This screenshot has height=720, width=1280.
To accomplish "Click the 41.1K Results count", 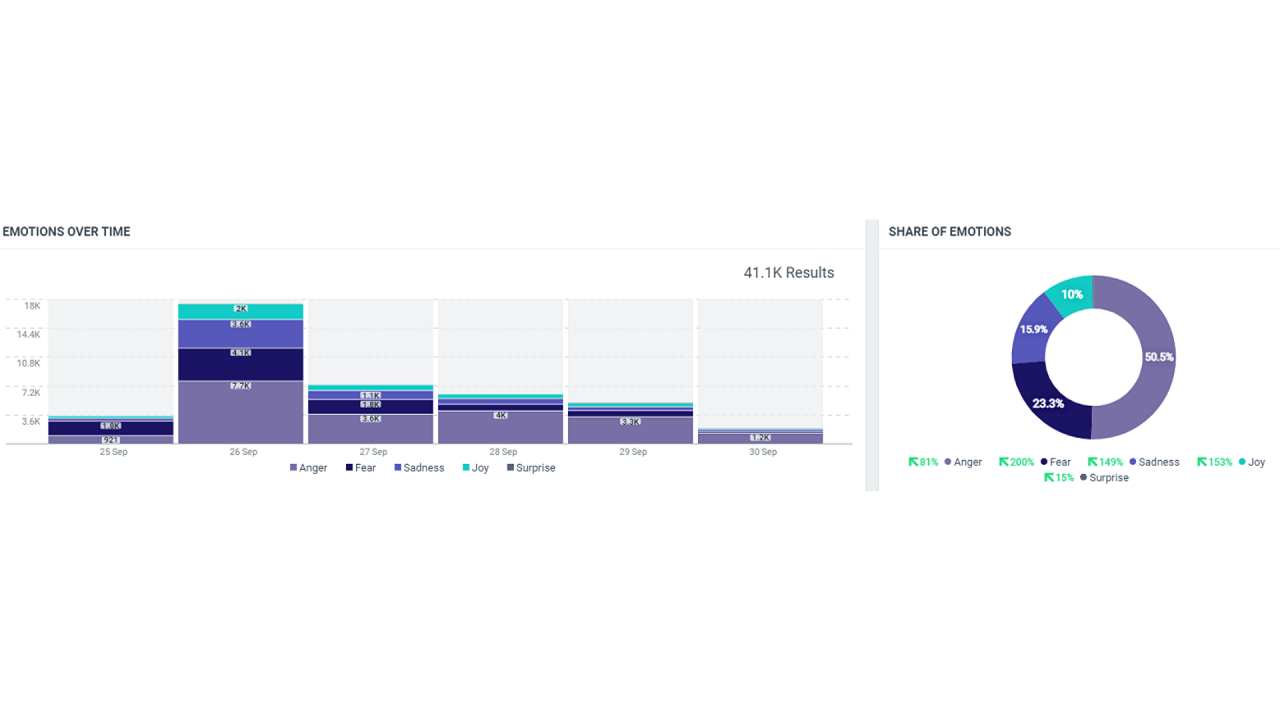I will [x=788, y=273].
